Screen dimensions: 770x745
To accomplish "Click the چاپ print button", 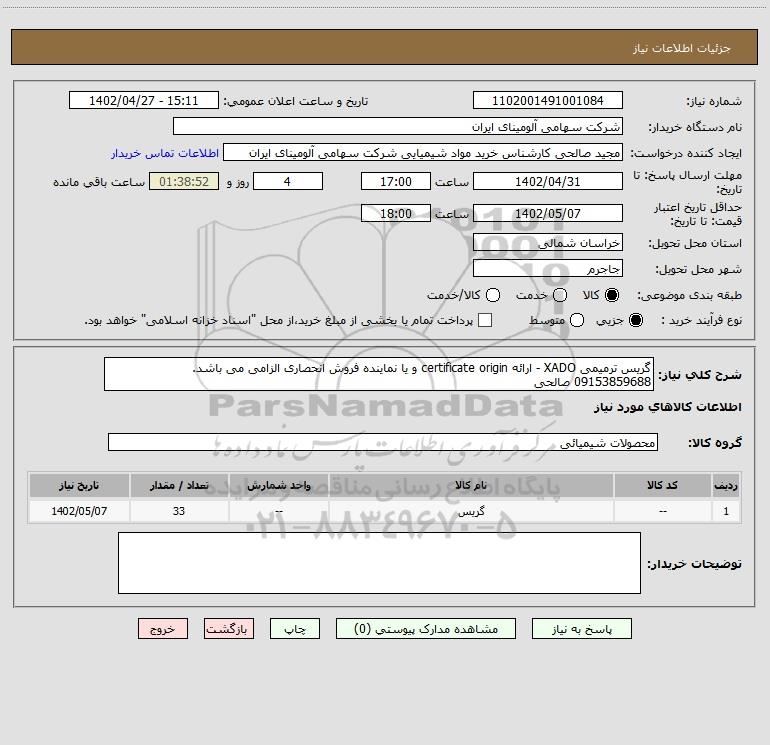I will [295, 629].
